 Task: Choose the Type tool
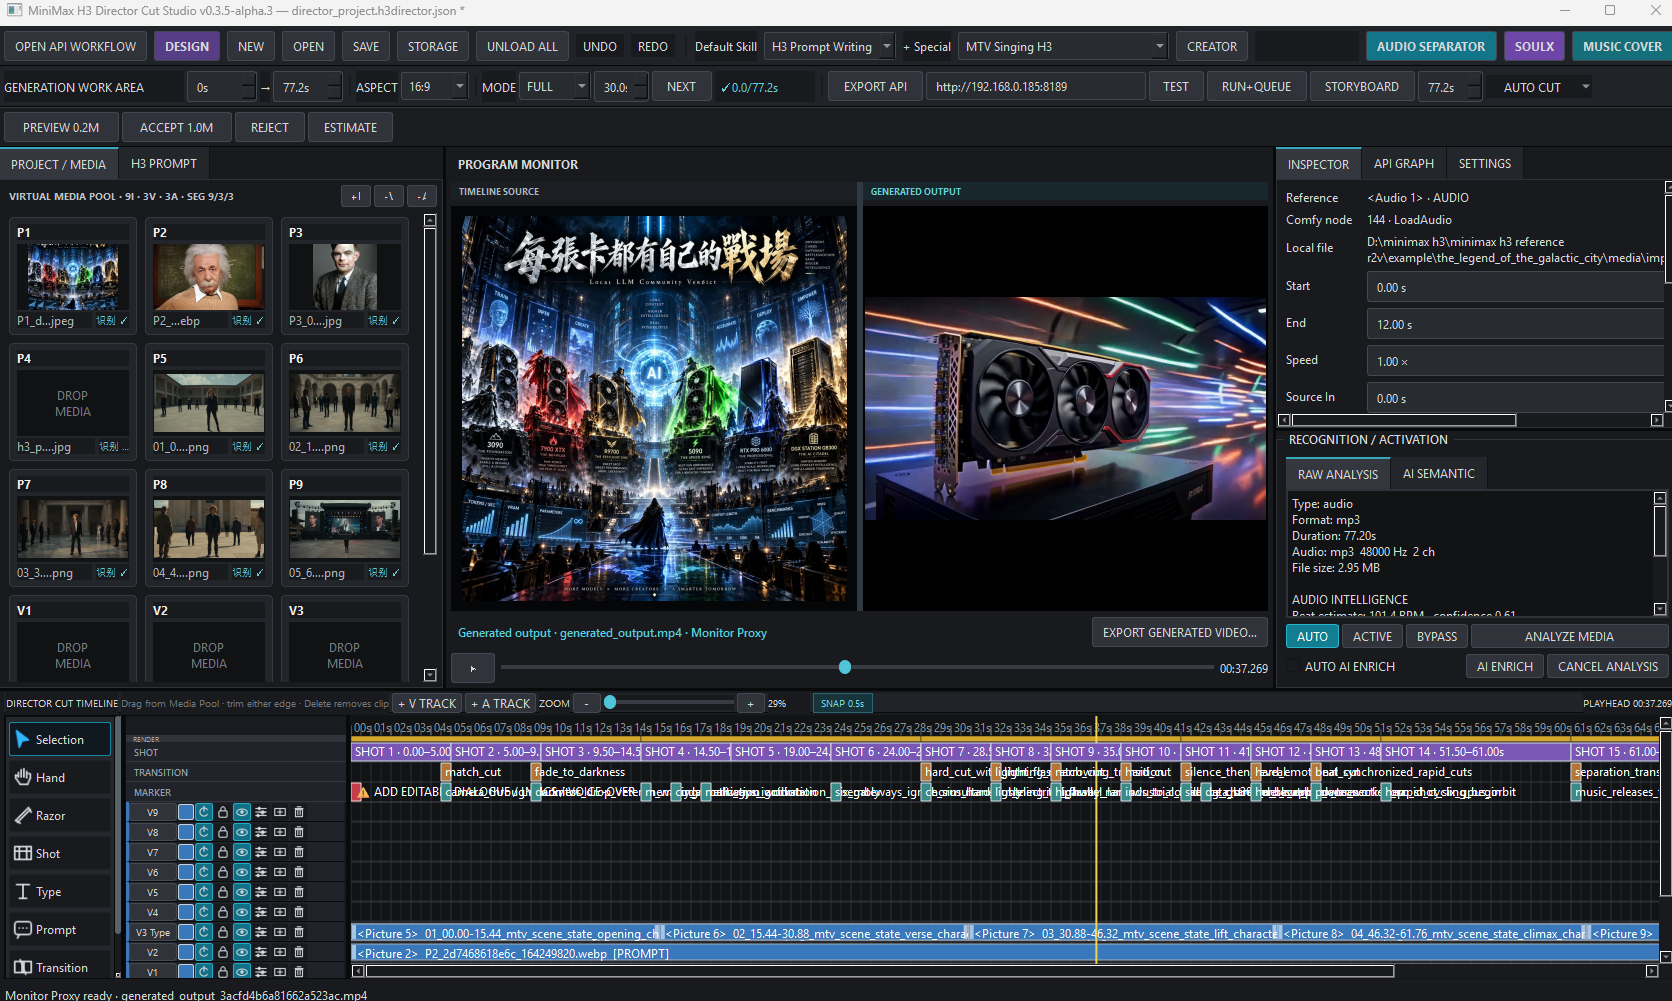(x=60, y=892)
